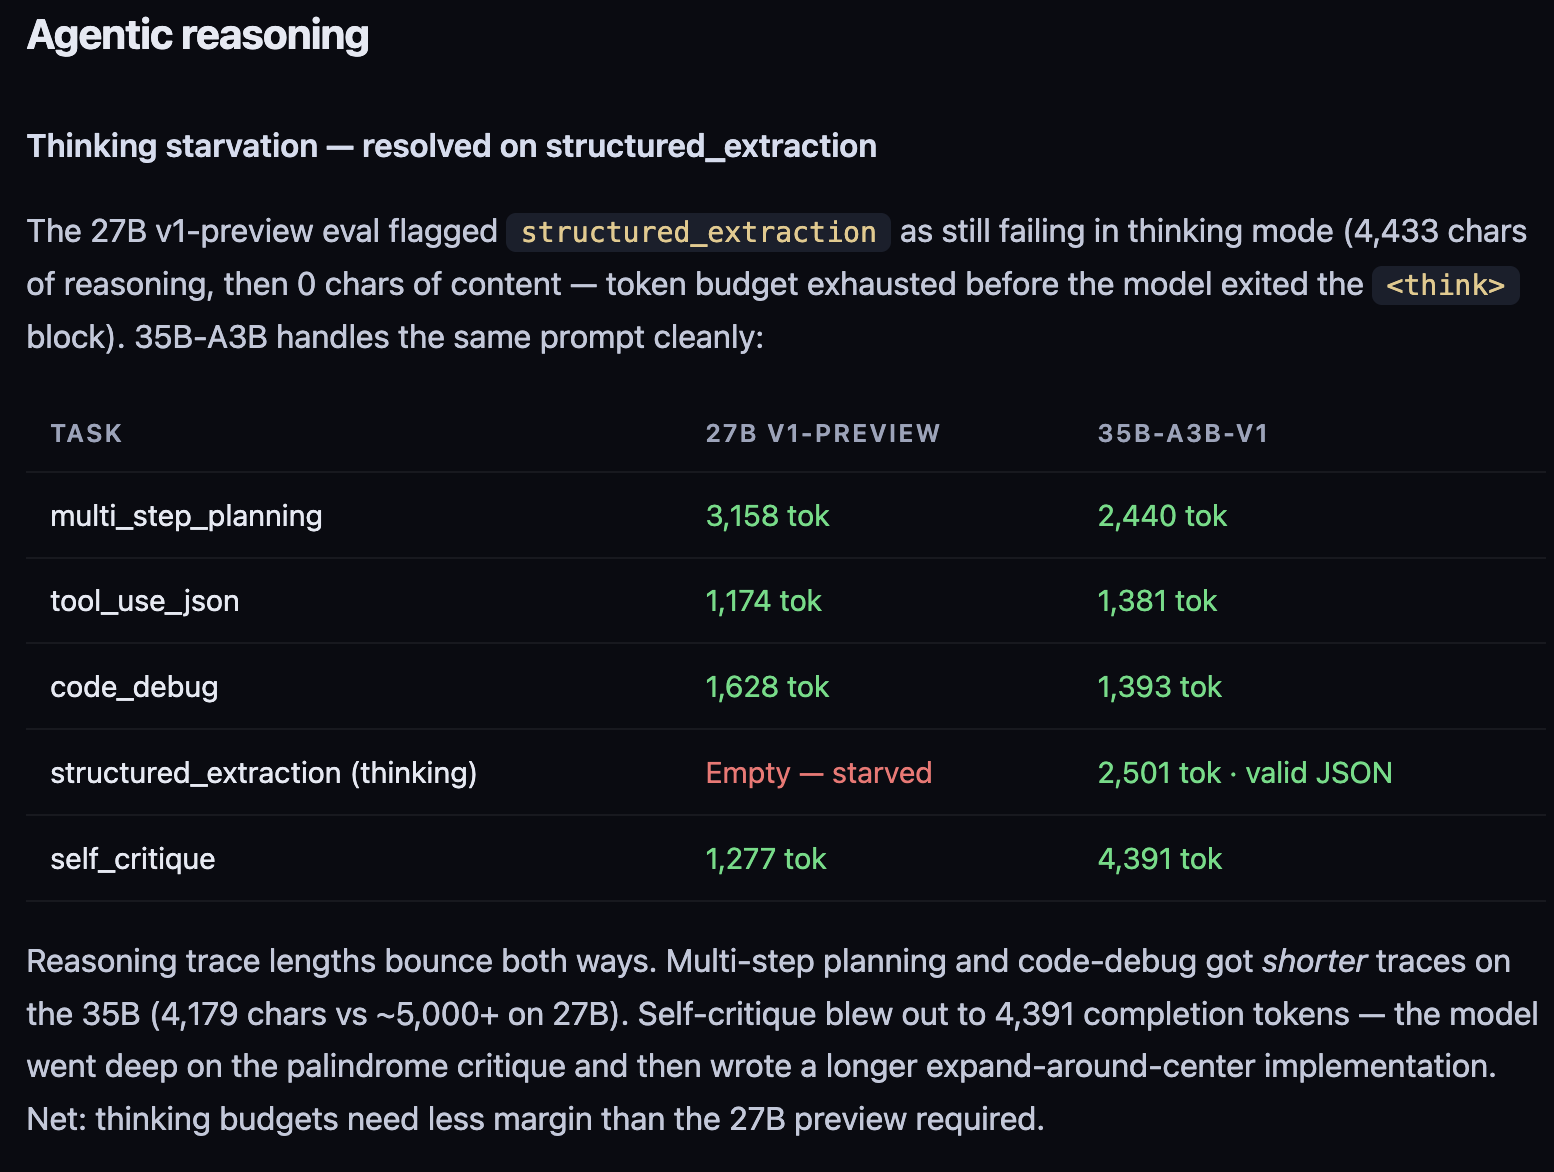Click the Thinking starvation subheading
Image resolution: width=1554 pixels, height=1172 pixels.
point(452,146)
